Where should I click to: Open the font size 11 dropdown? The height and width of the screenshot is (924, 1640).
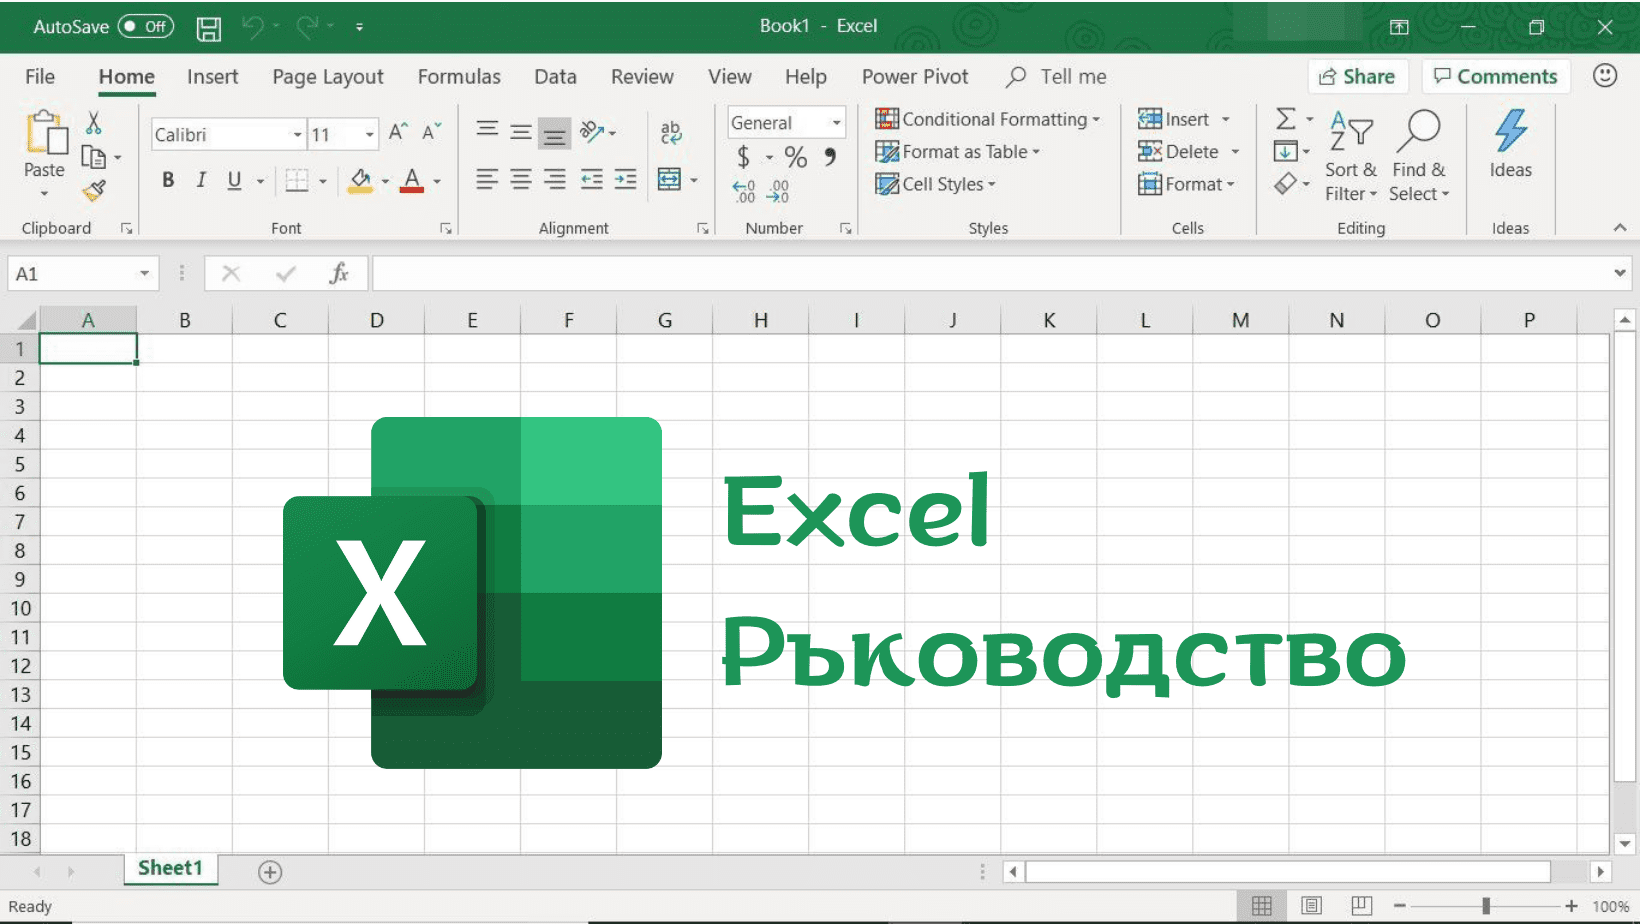[x=370, y=134]
